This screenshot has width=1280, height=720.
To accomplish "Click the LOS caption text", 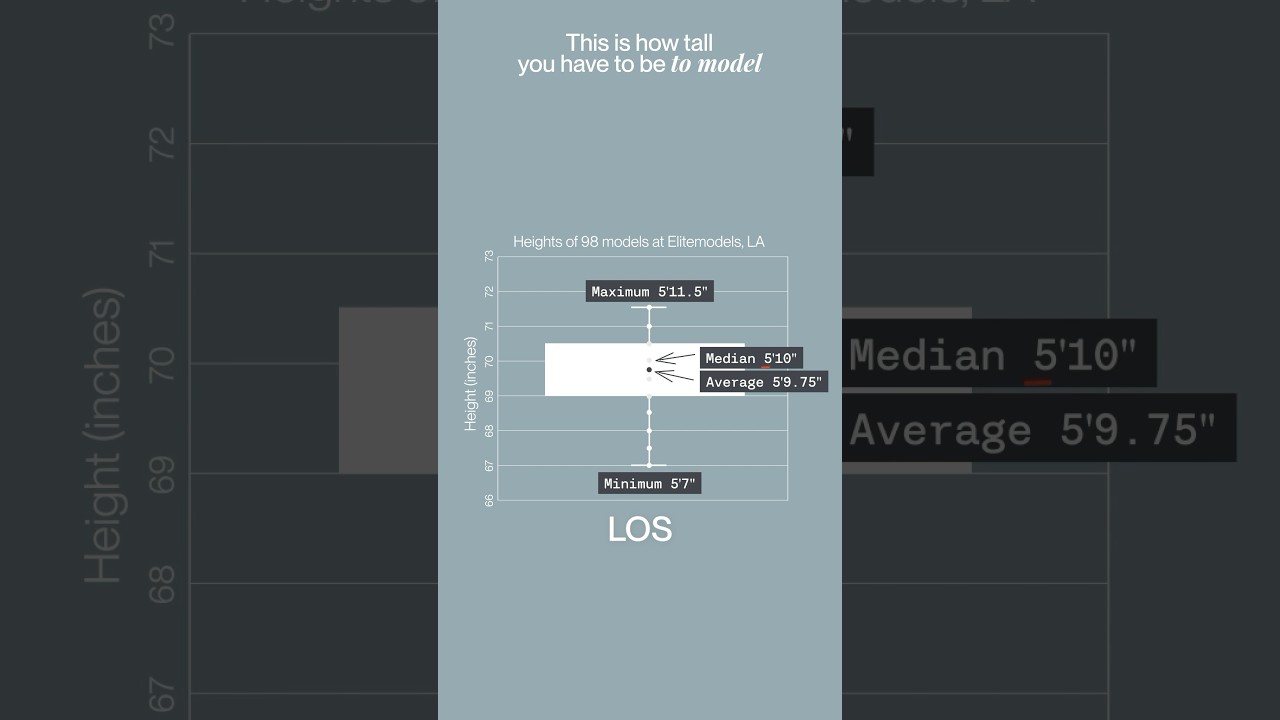I will click(640, 530).
